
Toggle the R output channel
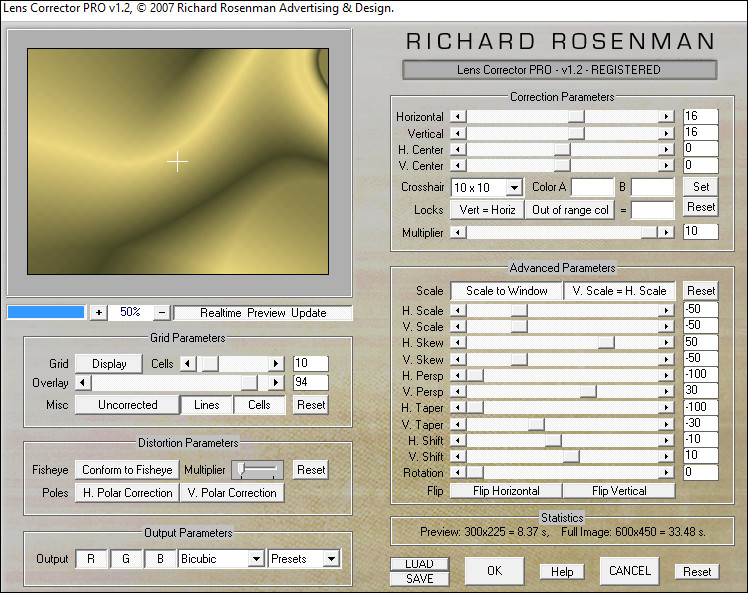click(91, 559)
